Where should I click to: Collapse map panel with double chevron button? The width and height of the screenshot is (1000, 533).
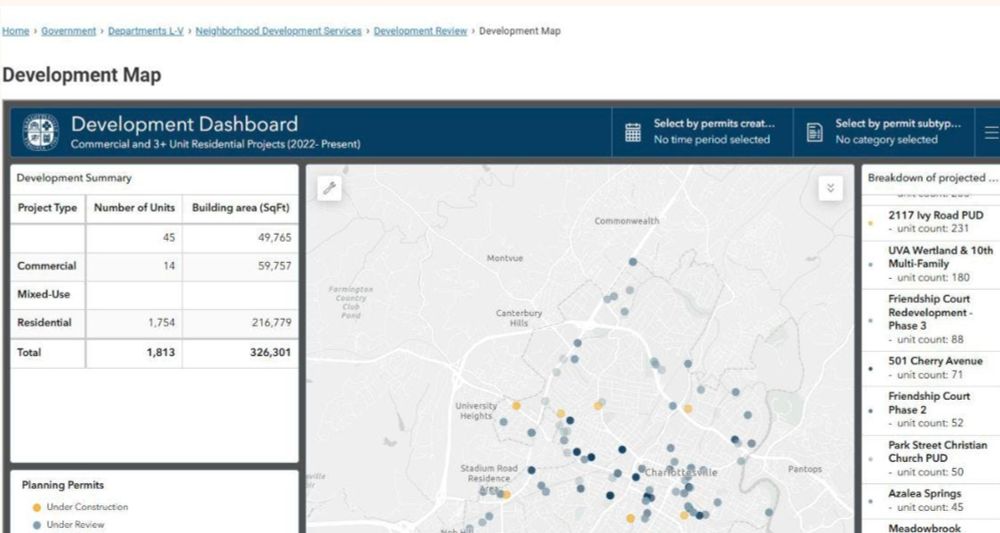tap(830, 188)
